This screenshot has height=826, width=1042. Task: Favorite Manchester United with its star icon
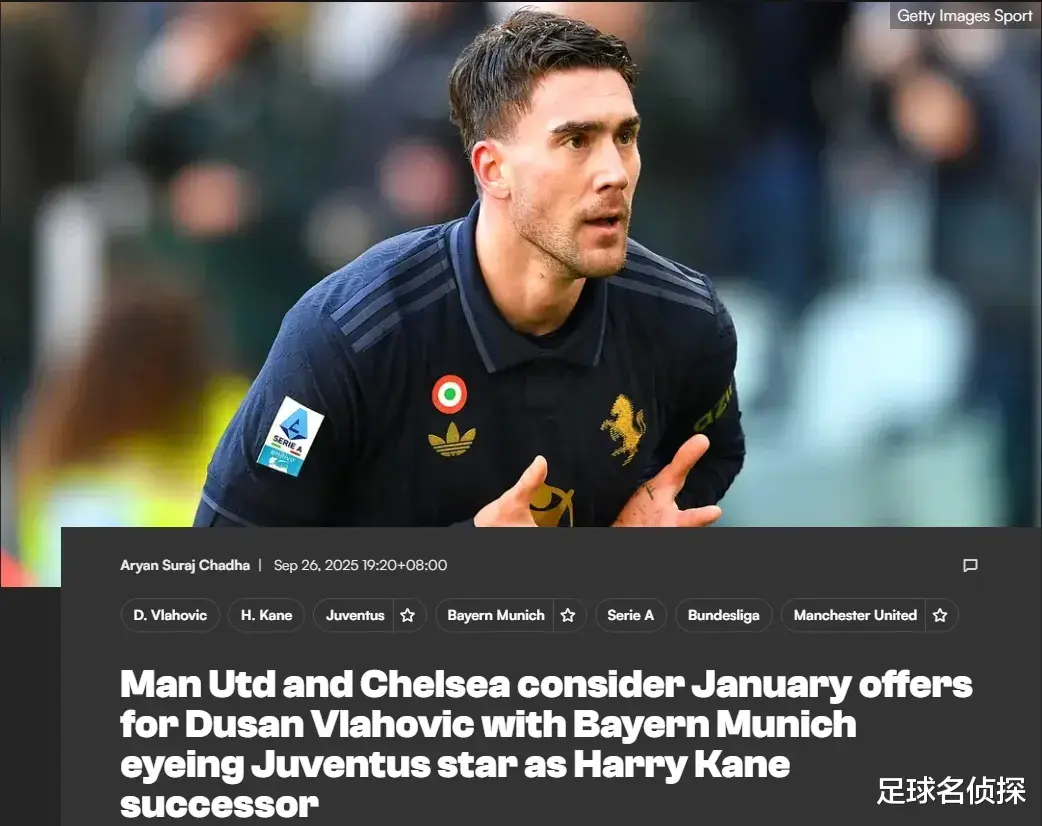click(940, 615)
